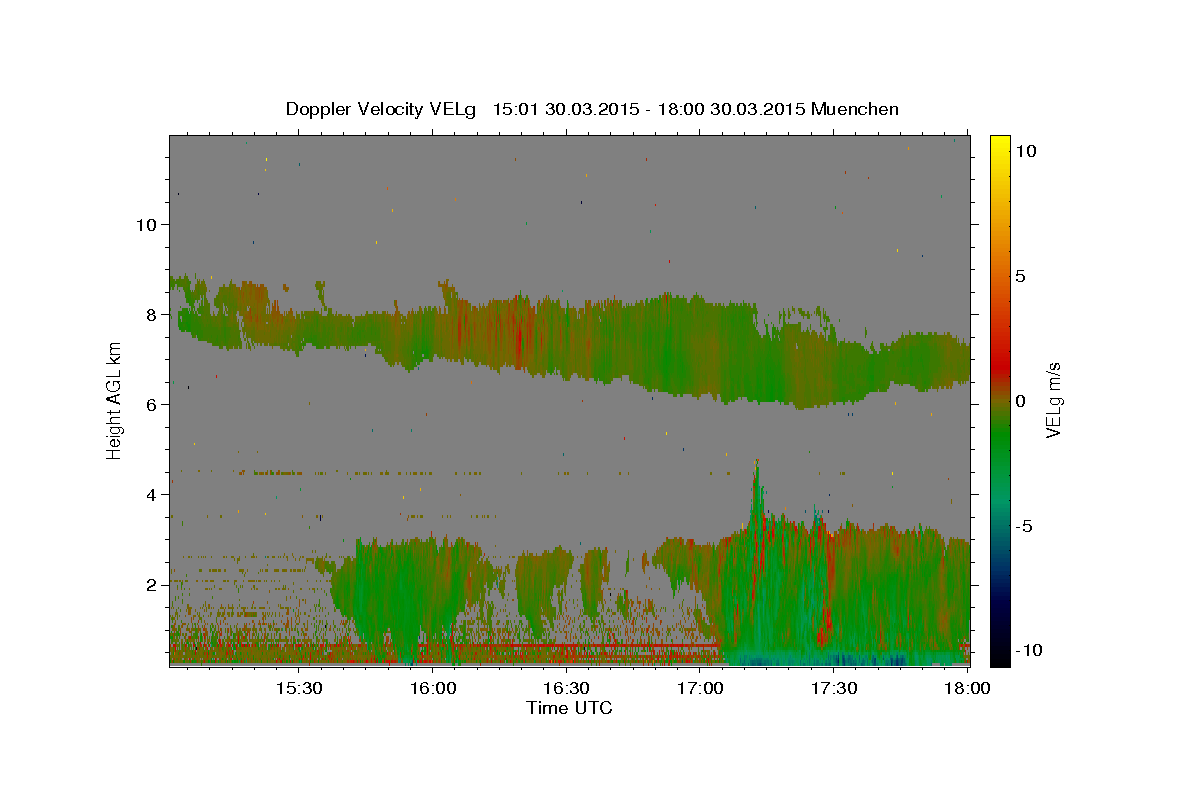
Task: Click the colorbar value 5 label
Action: 1020,276
